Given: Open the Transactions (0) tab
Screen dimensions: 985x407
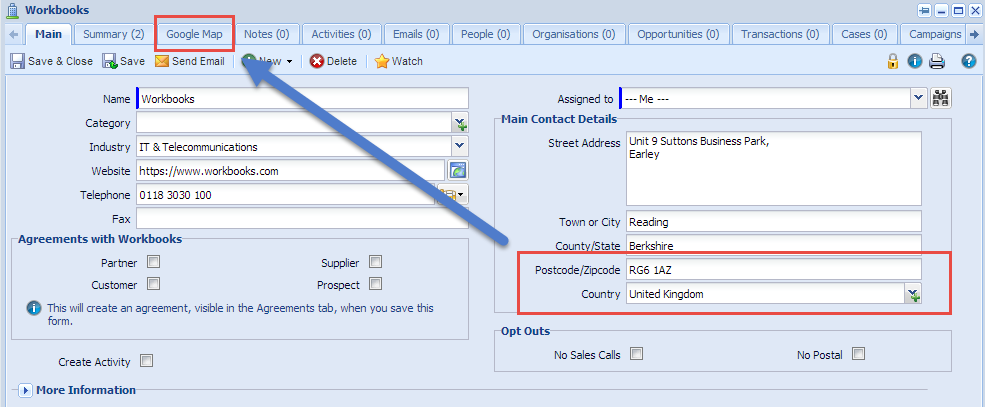Looking at the screenshot, I should coord(780,35).
